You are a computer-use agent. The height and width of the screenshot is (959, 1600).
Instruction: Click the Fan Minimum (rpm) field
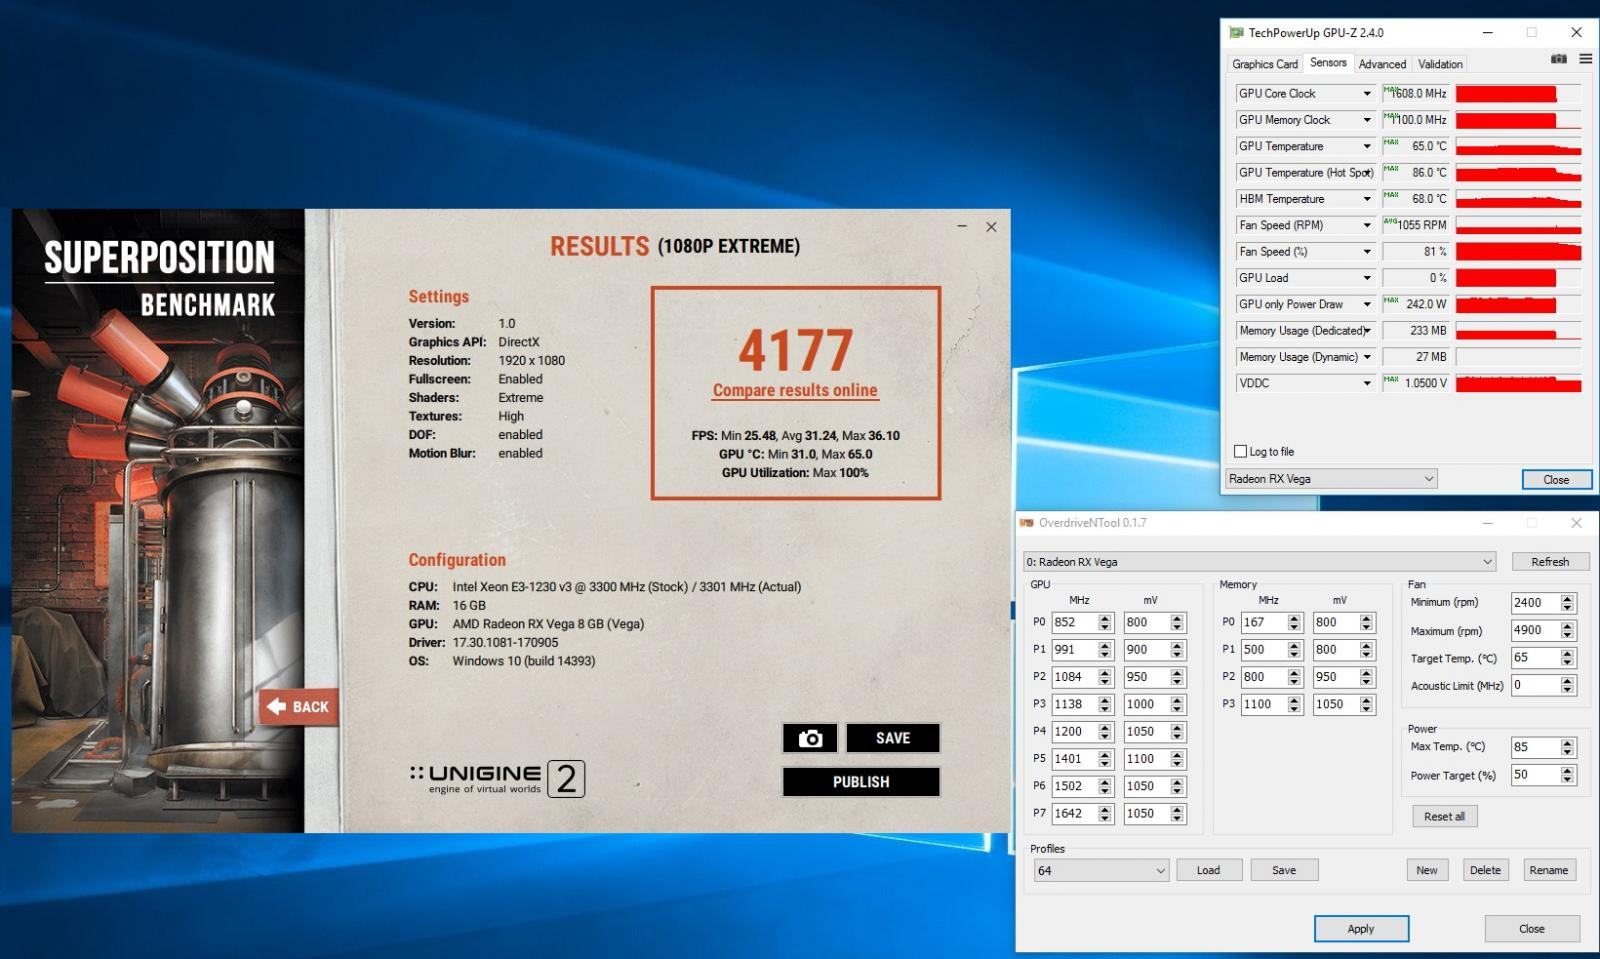pos(1535,602)
